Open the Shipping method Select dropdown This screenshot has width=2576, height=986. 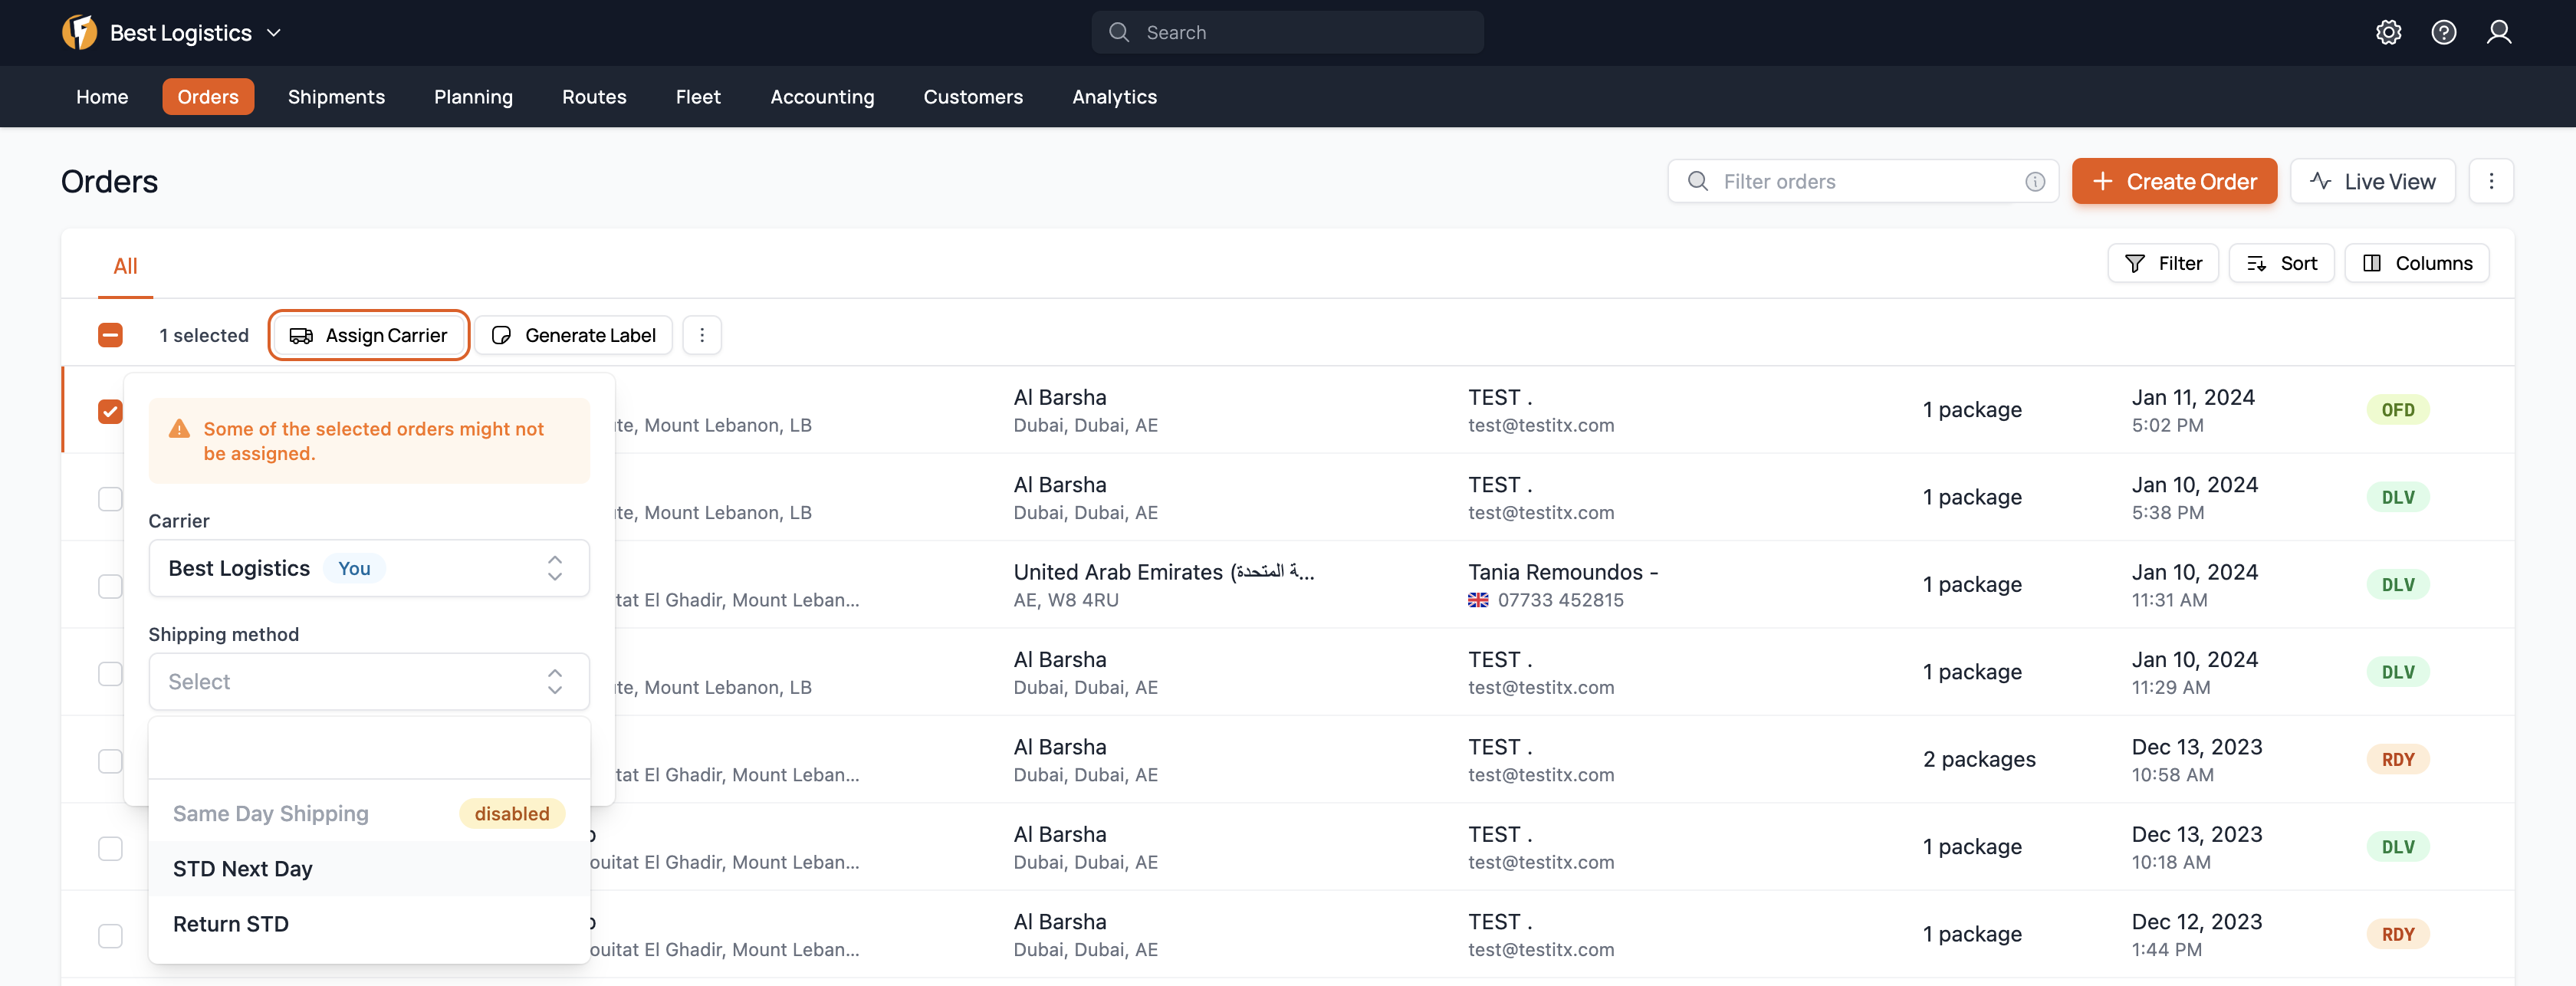(x=368, y=681)
